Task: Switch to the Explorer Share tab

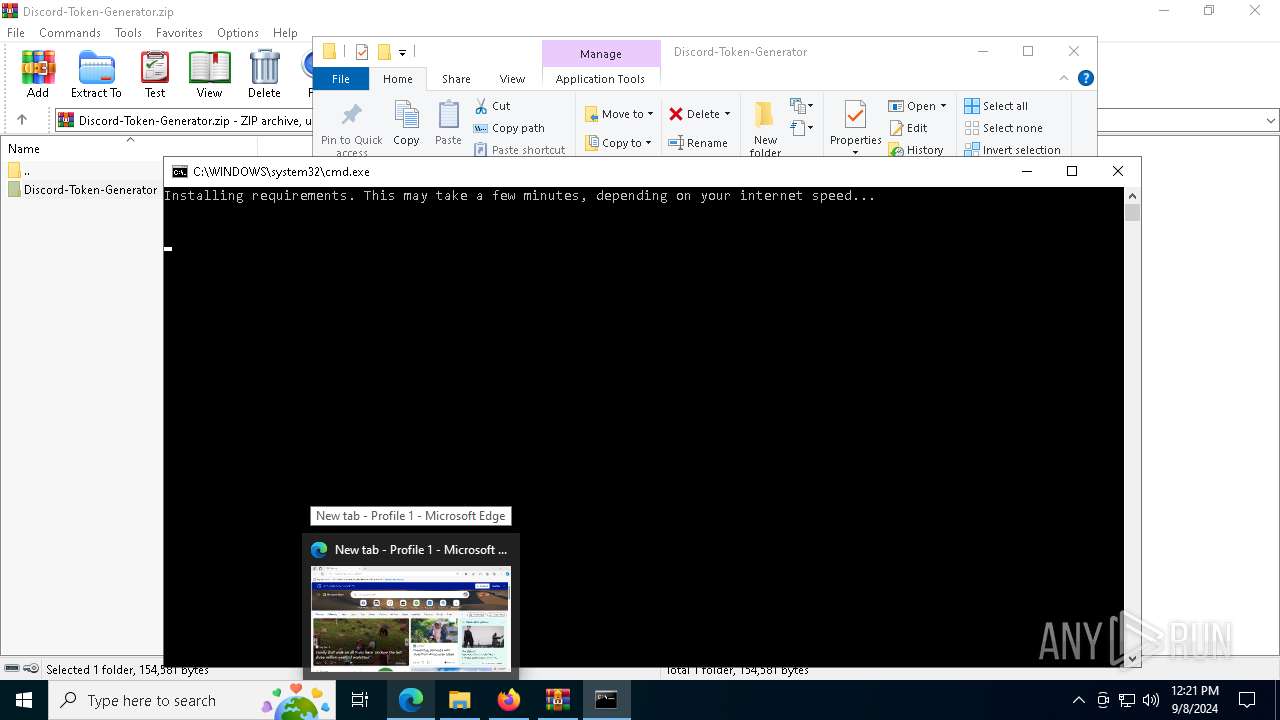Action: pyautogui.click(x=456, y=79)
